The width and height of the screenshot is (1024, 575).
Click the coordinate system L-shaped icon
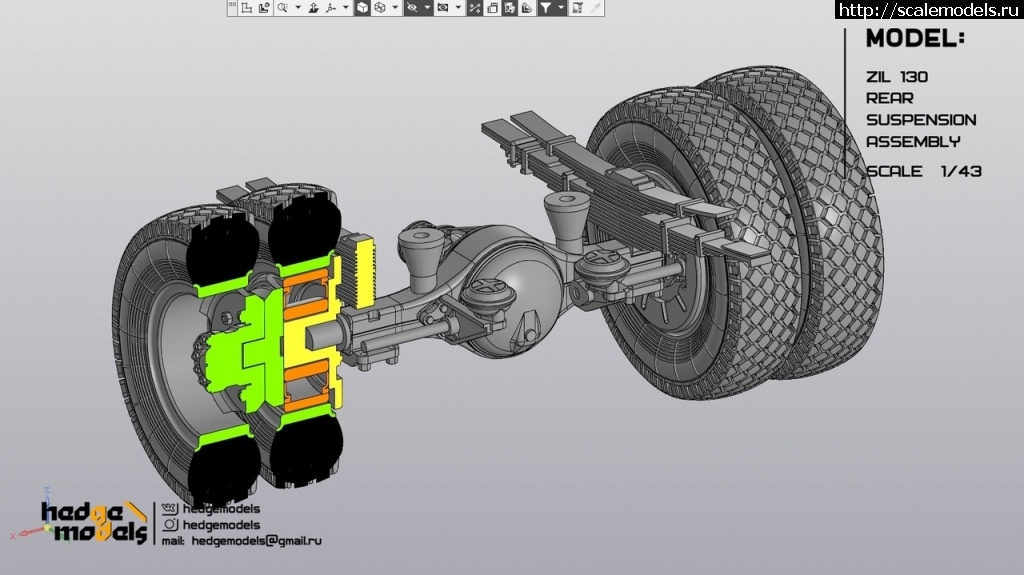click(x=247, y=8)
